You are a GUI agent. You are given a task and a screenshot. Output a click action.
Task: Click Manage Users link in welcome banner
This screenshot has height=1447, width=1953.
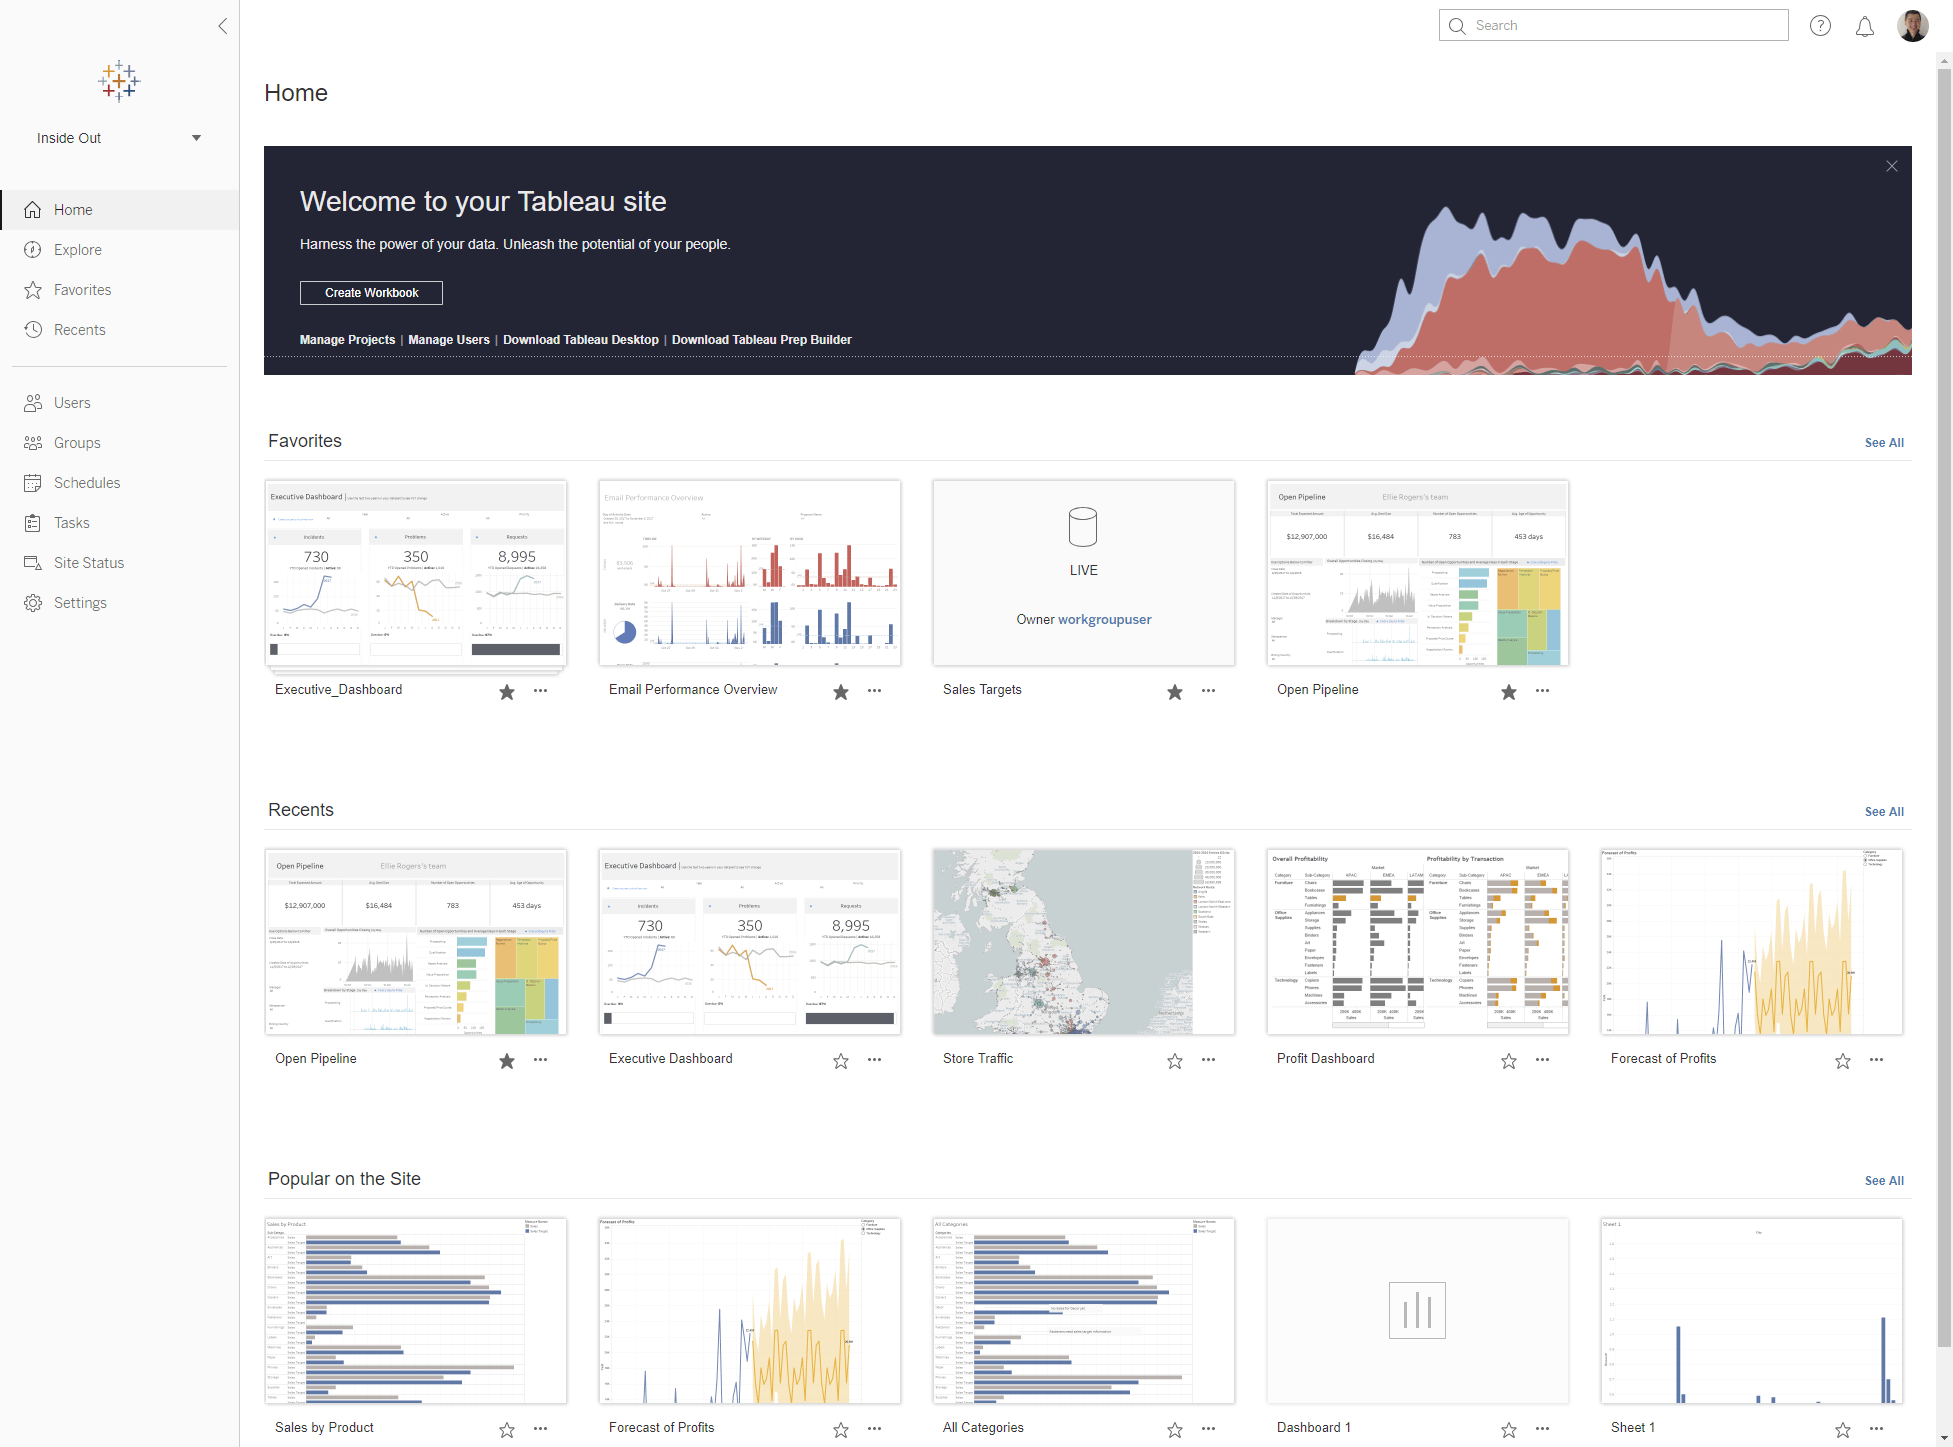click(x=448, y=339)
